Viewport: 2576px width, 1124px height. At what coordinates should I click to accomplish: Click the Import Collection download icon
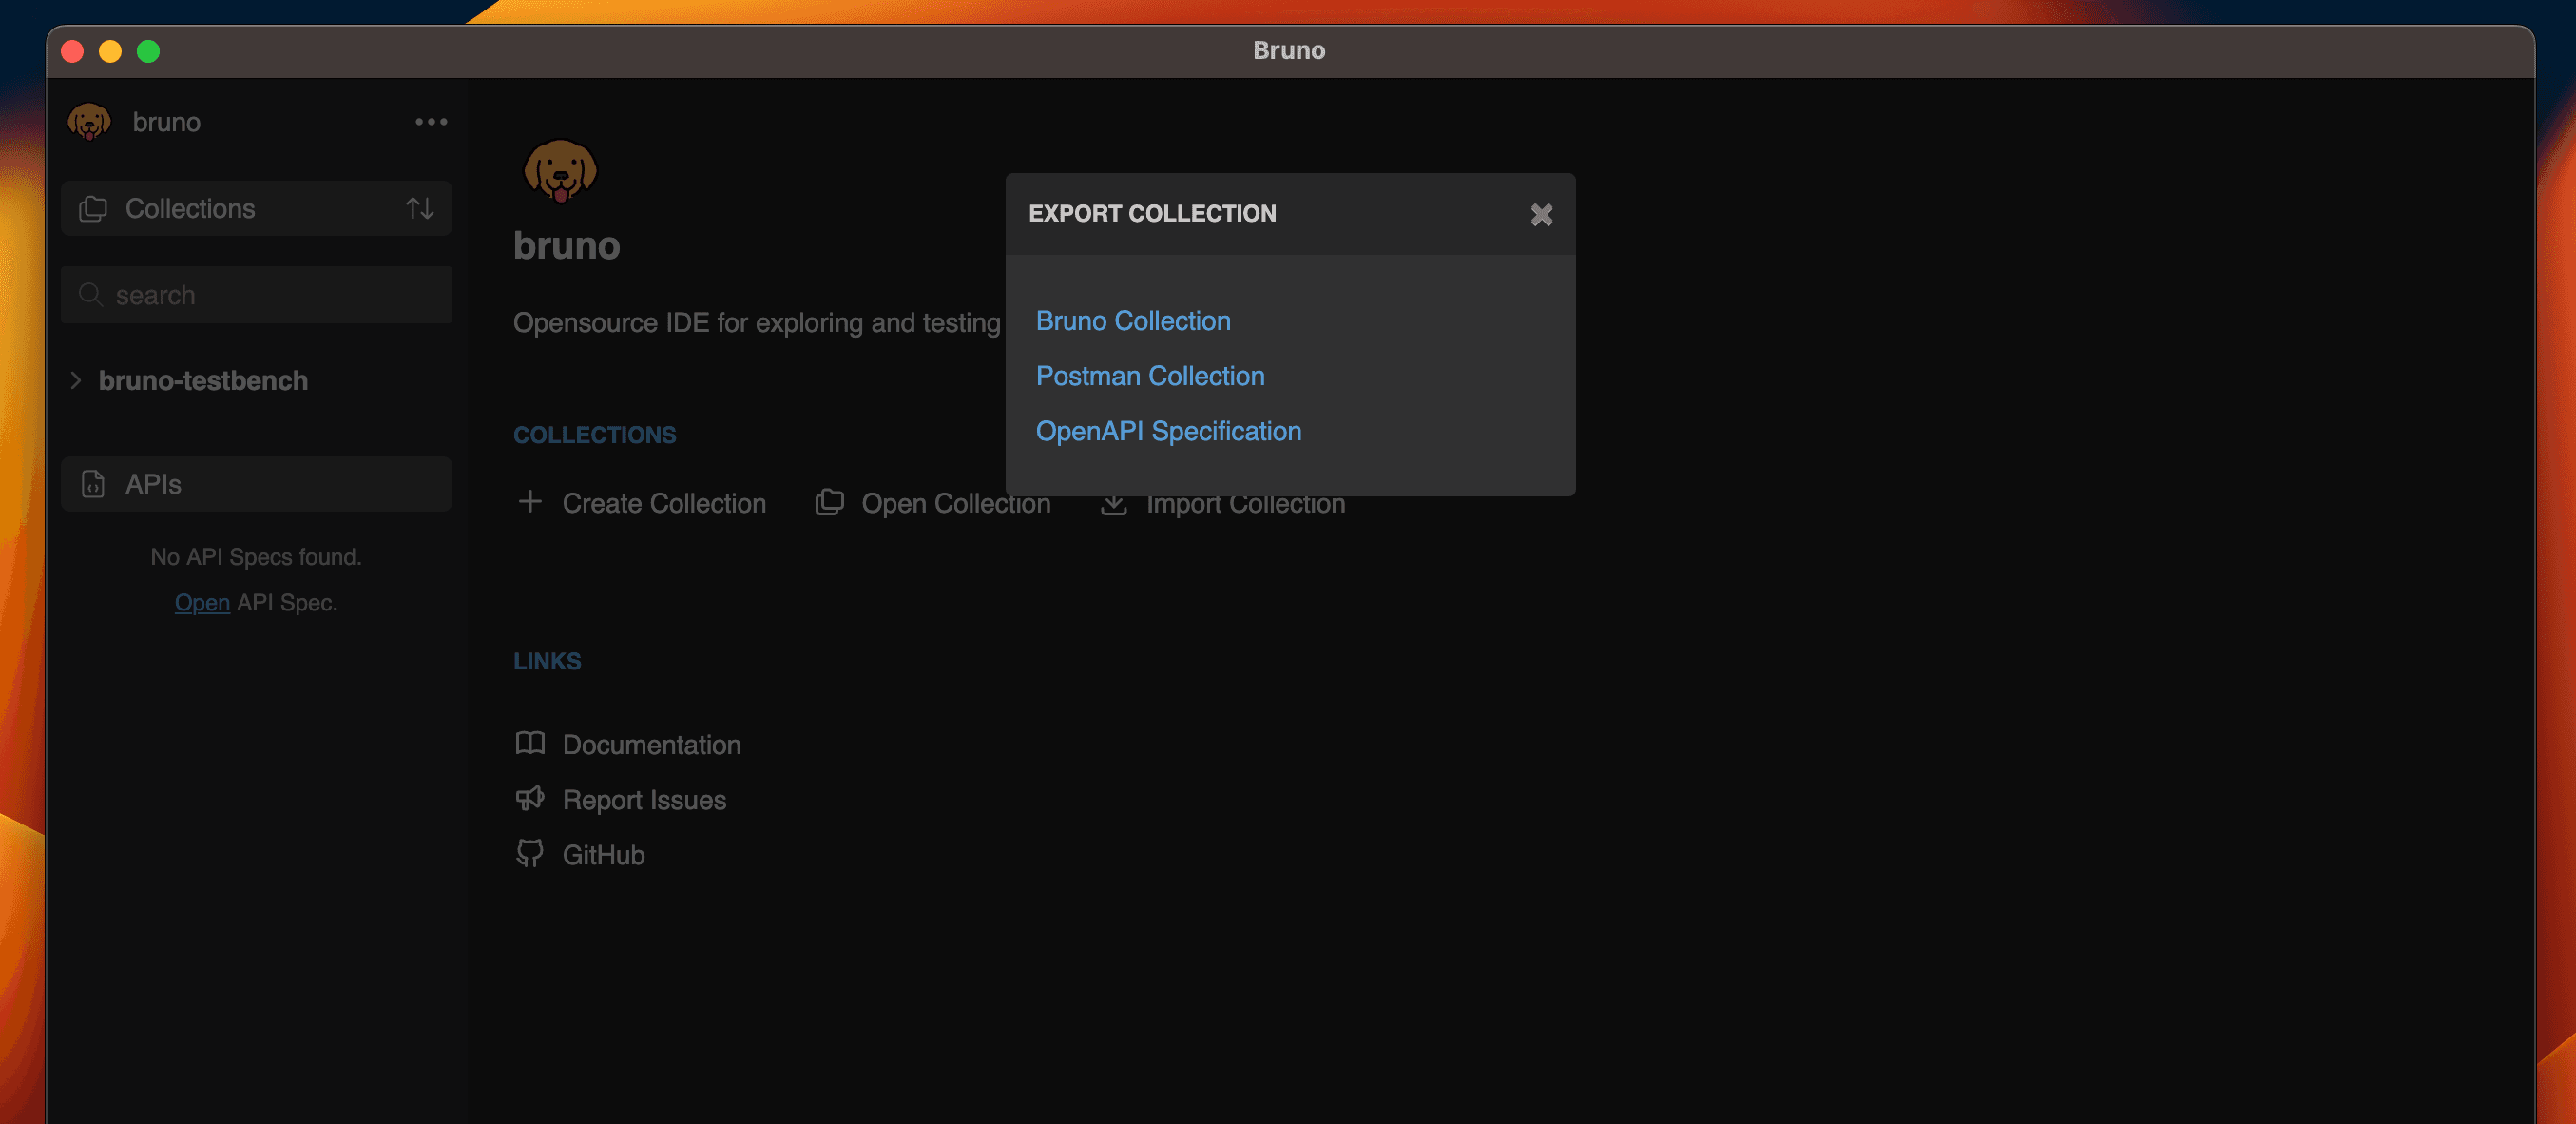point(1114,504)
